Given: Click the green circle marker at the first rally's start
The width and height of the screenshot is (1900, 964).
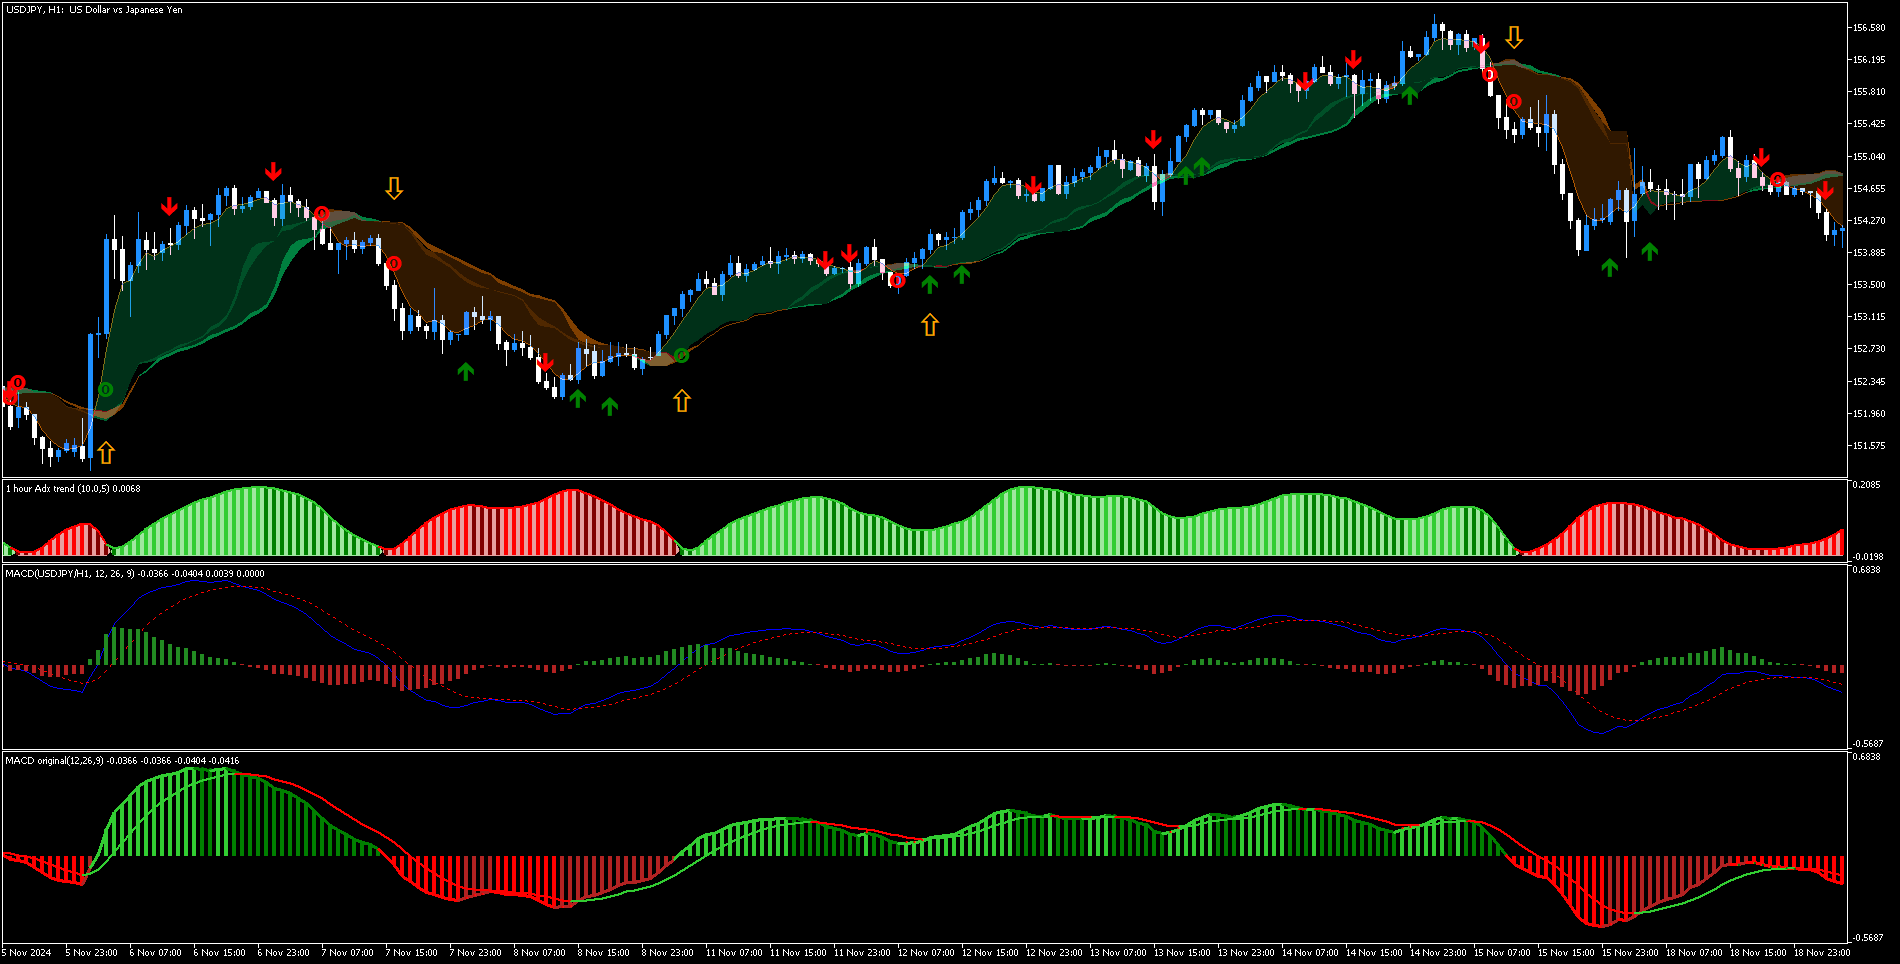Looking at the screenshot, I should (106, 389).
